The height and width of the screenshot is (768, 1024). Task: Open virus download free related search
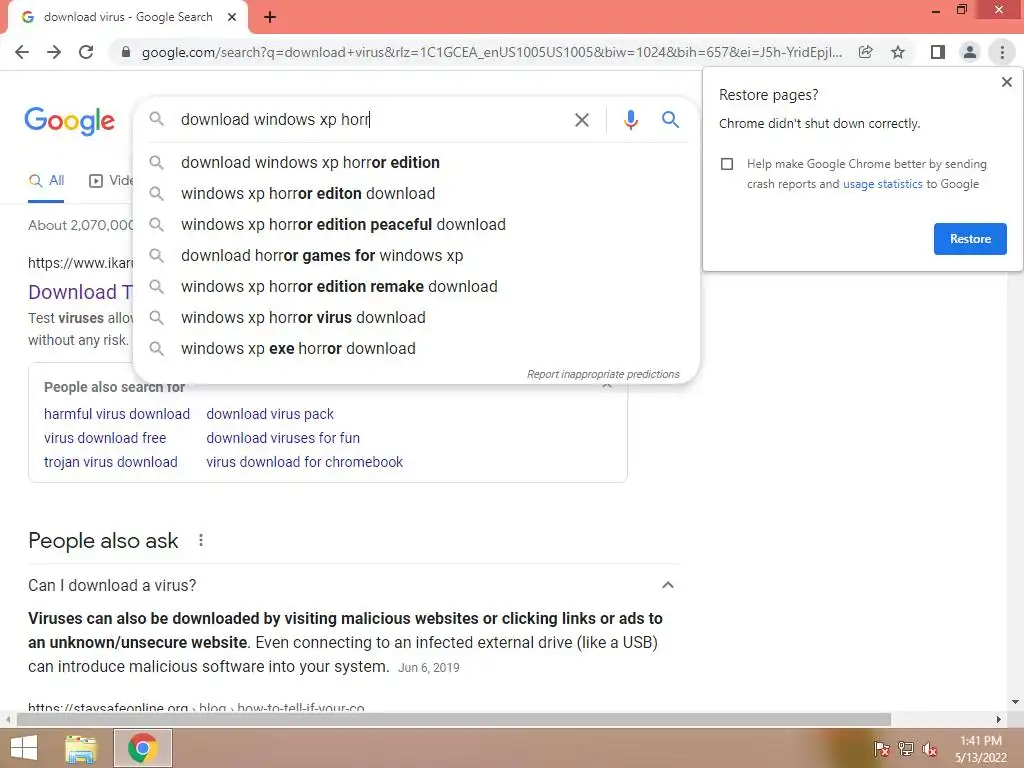click(x=105, y=438)
